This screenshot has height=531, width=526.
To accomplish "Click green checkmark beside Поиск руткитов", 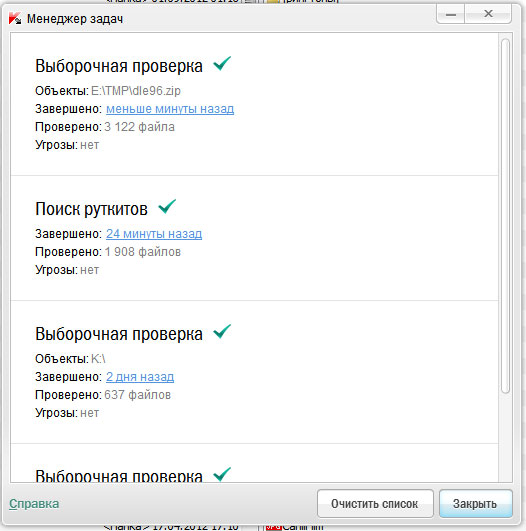I will pyautogui.click(x=167, y=206).
